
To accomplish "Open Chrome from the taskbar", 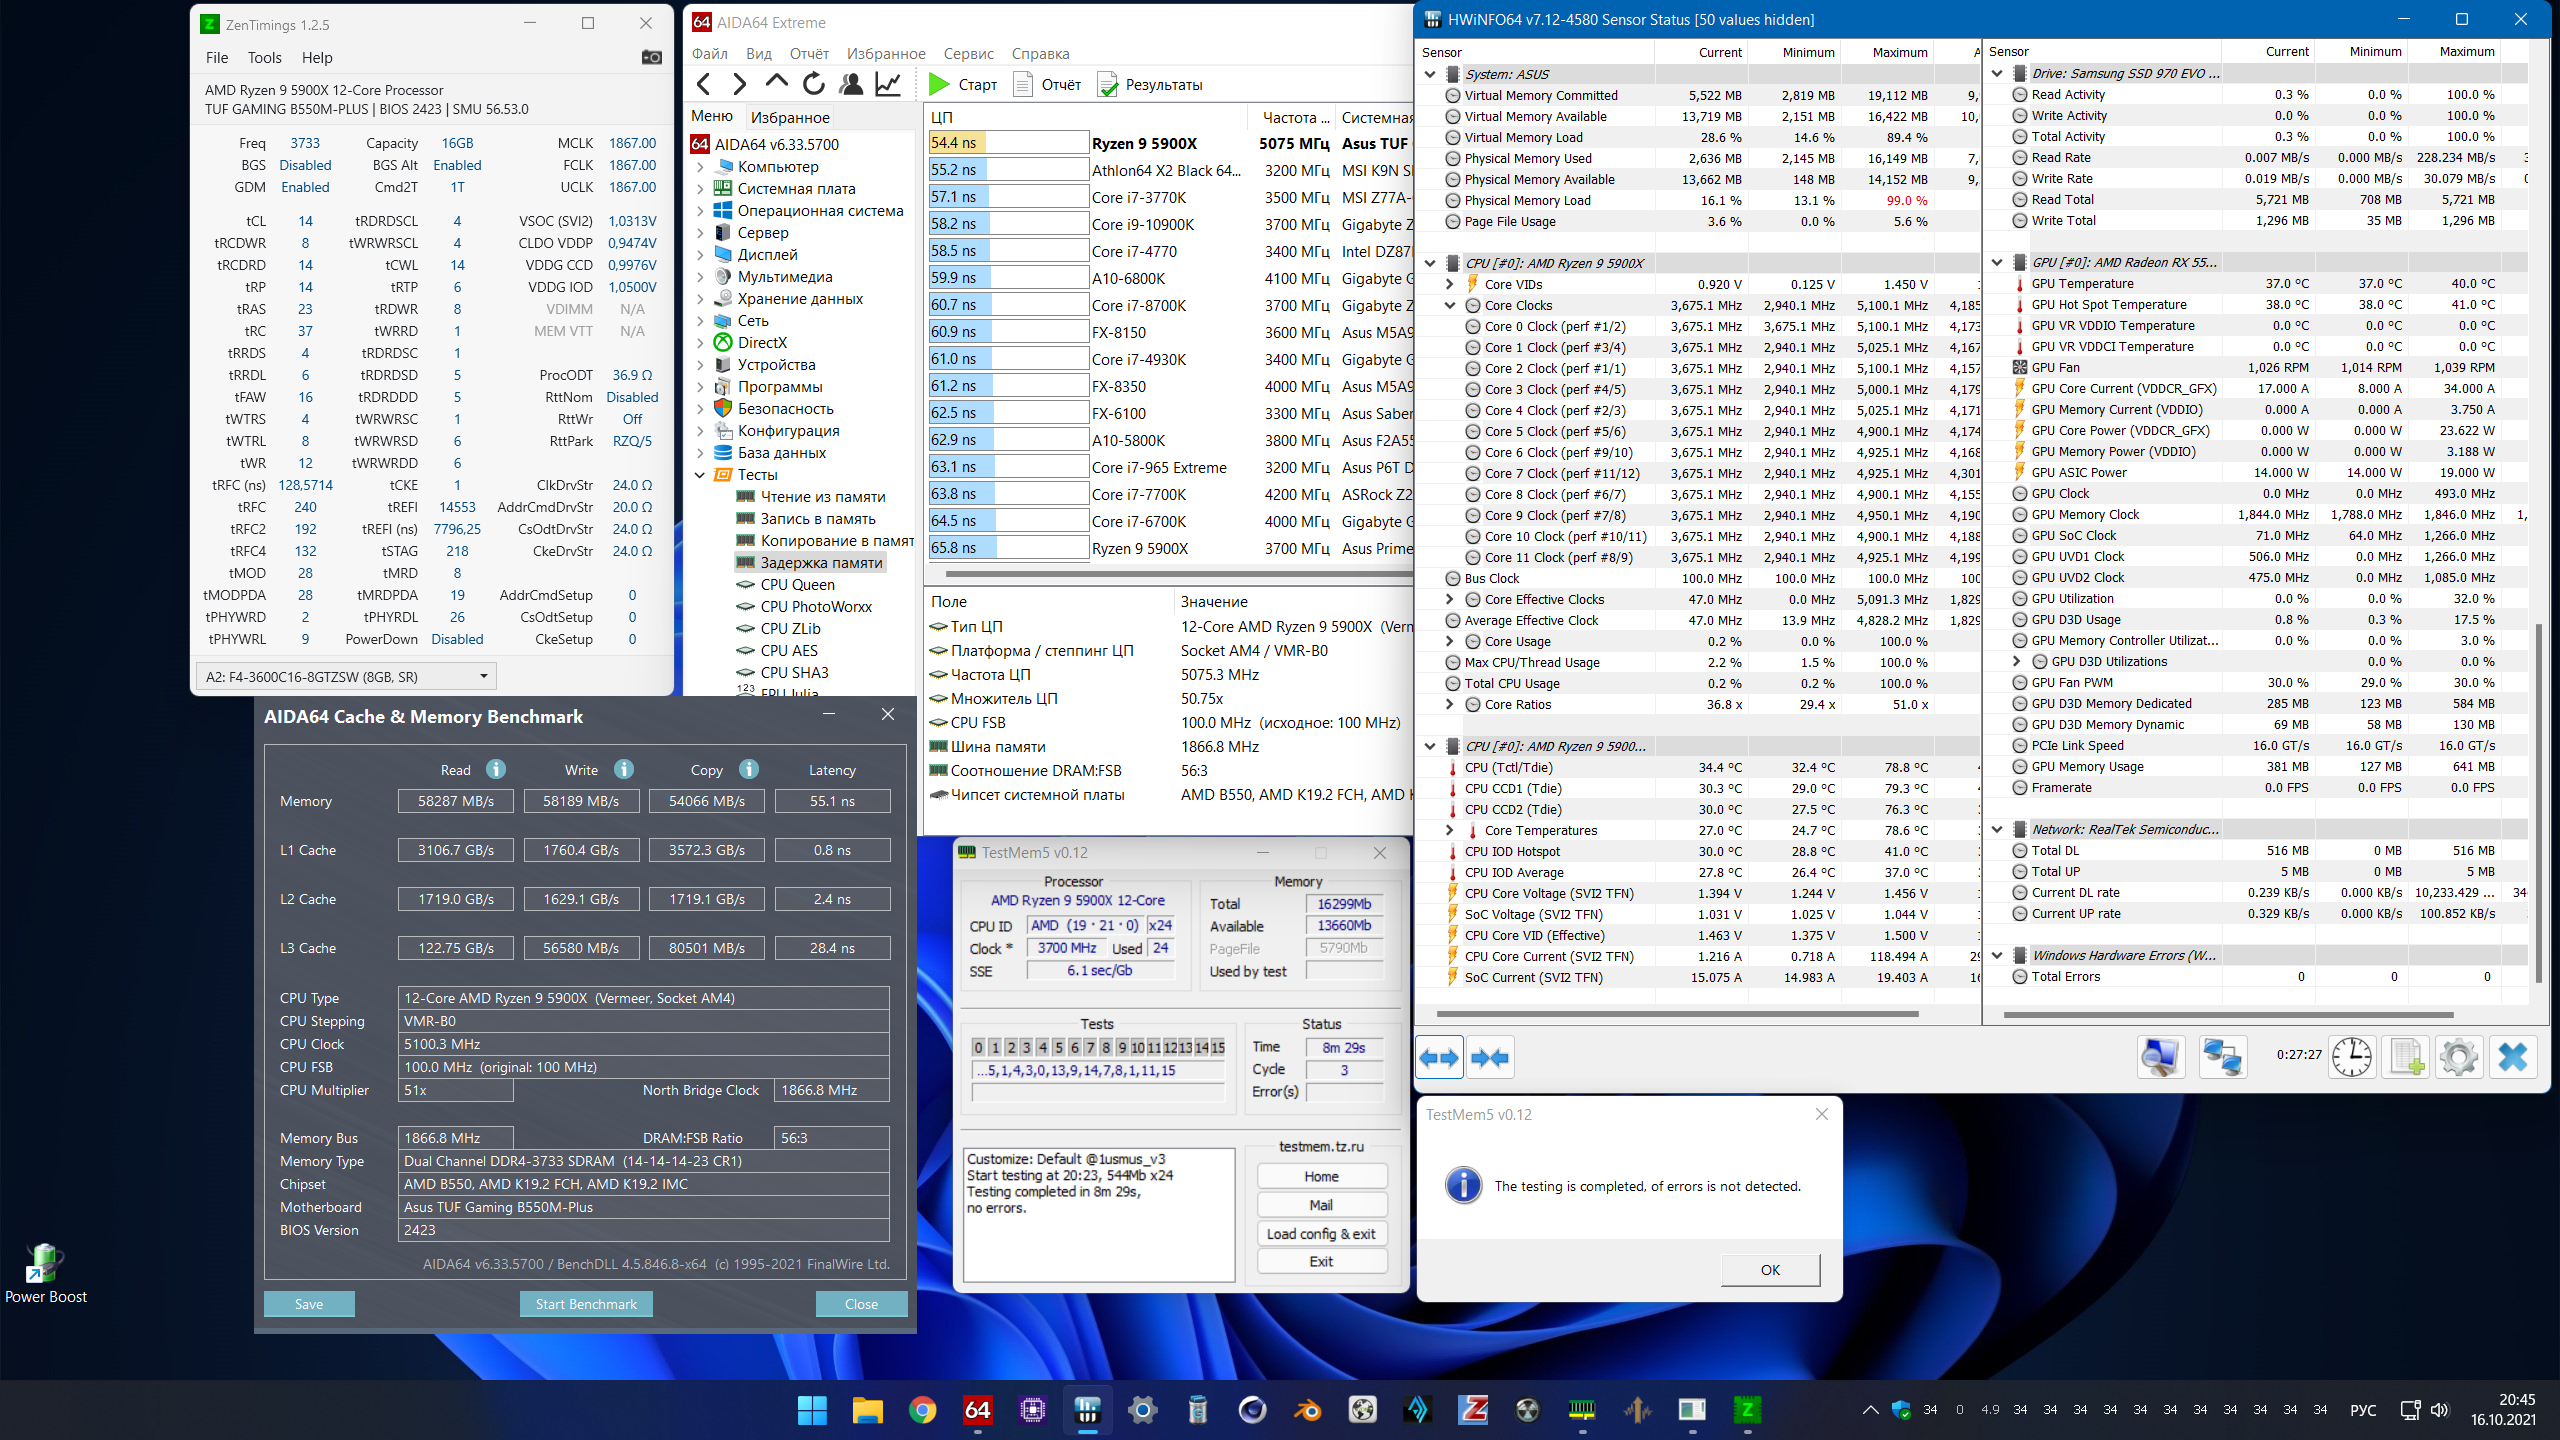I will pos(922,1410).
